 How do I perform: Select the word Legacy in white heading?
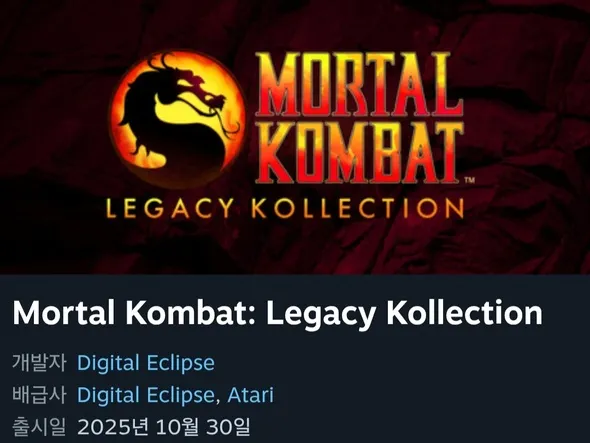point(321,315)
